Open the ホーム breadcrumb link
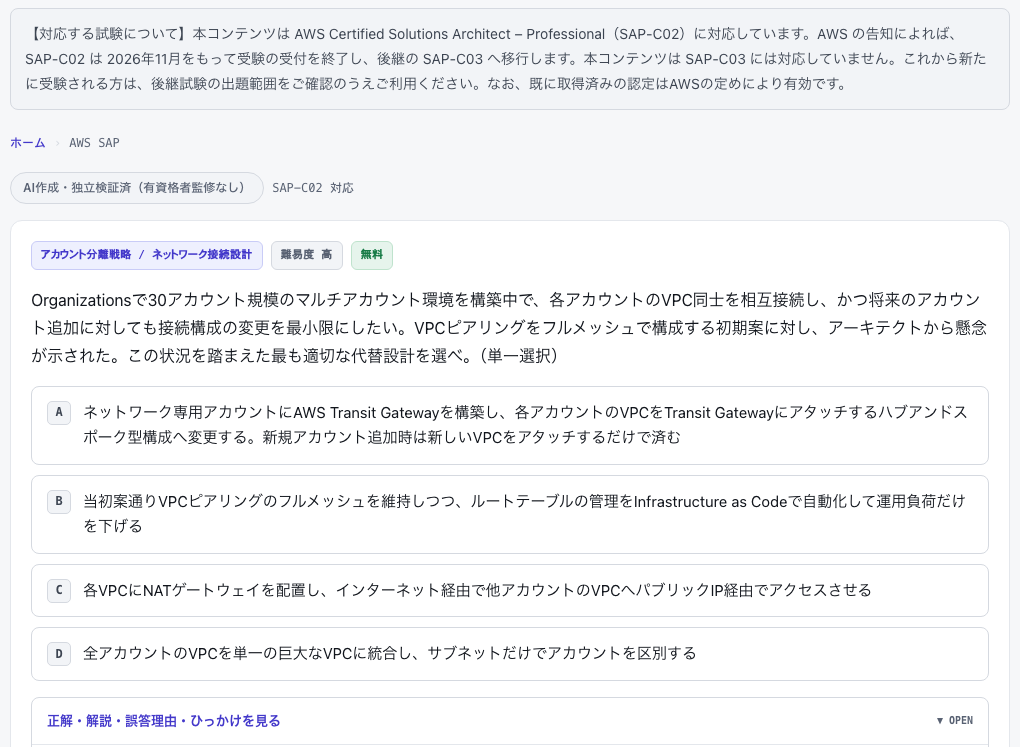 click(27, 143)
